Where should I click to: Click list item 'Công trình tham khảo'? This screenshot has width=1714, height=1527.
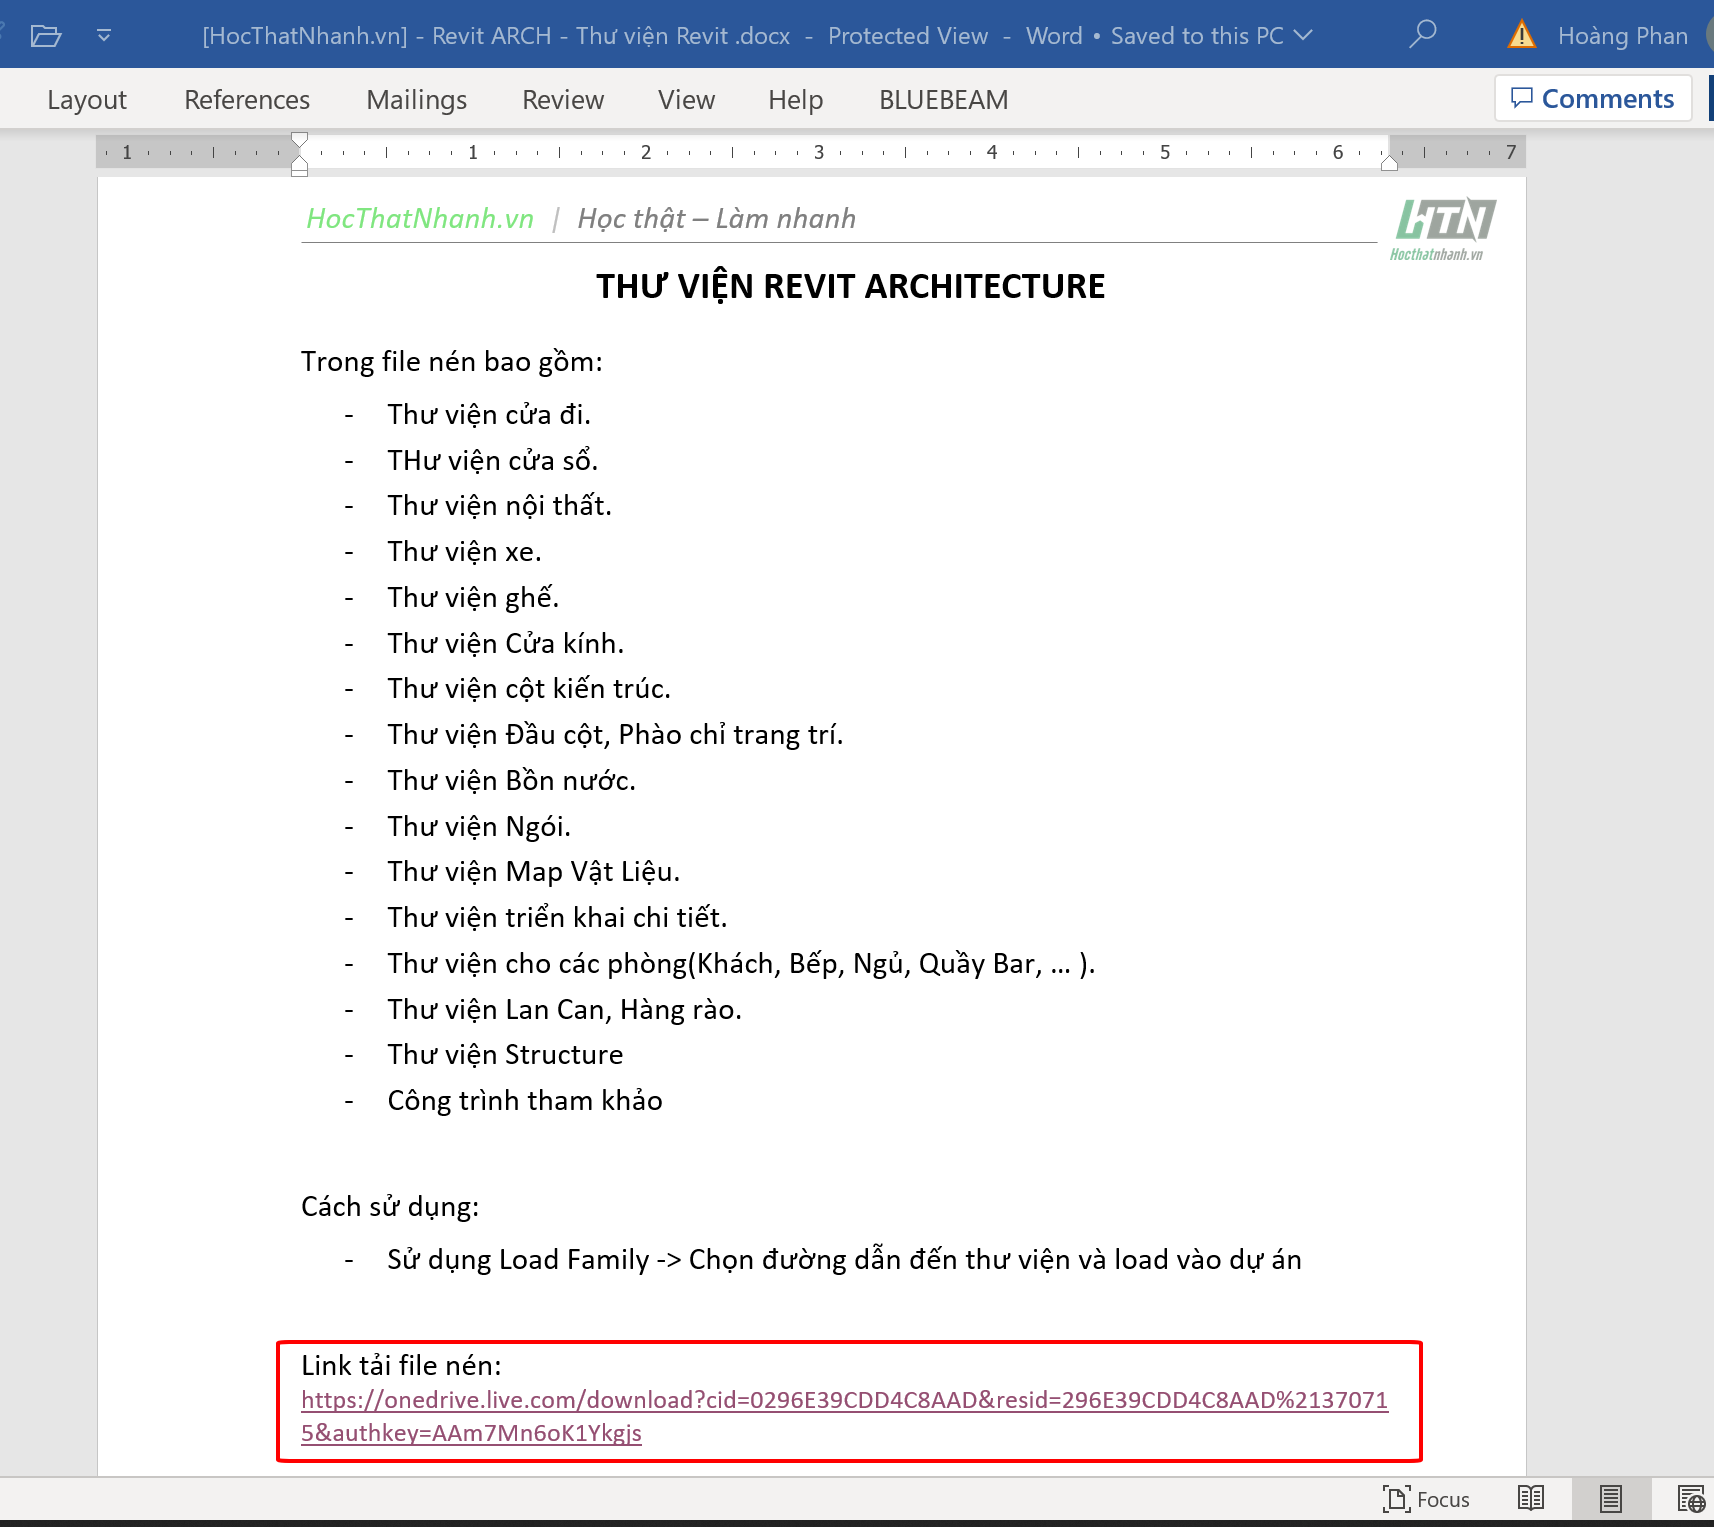[x=524, y=1100]
